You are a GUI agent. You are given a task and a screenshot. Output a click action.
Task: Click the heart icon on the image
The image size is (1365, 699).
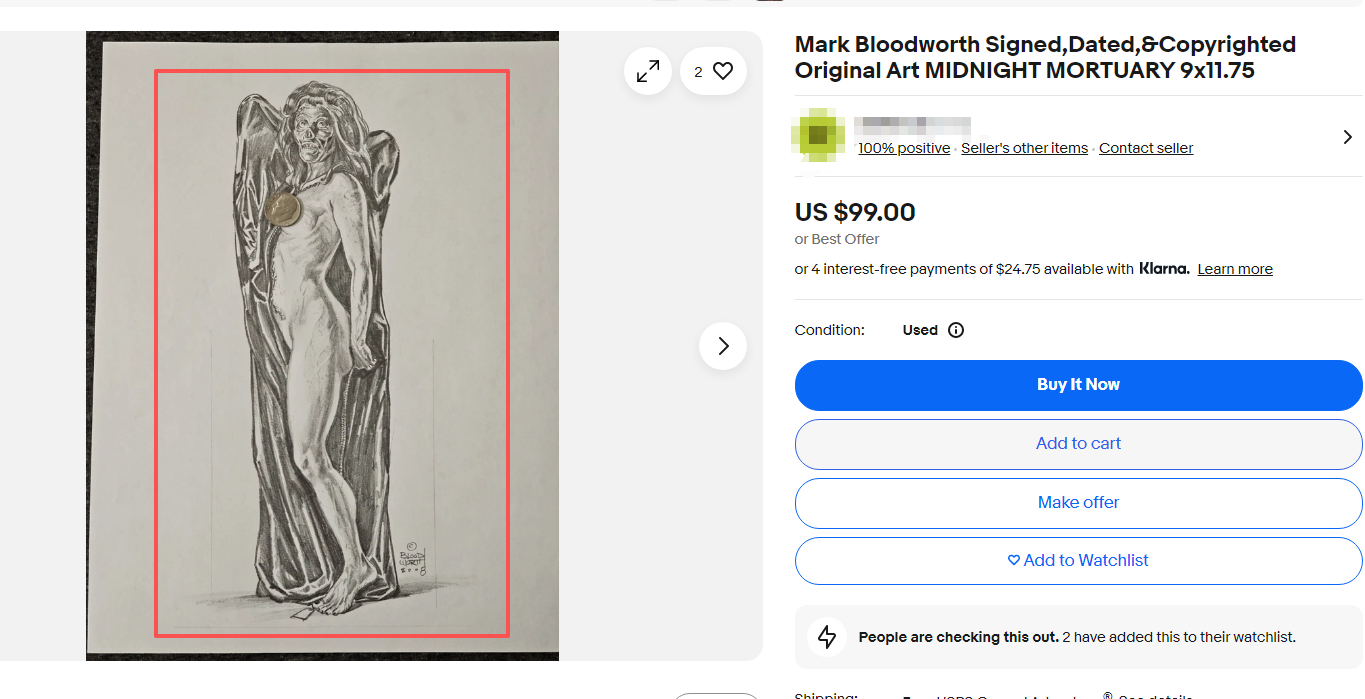(723, 71)
